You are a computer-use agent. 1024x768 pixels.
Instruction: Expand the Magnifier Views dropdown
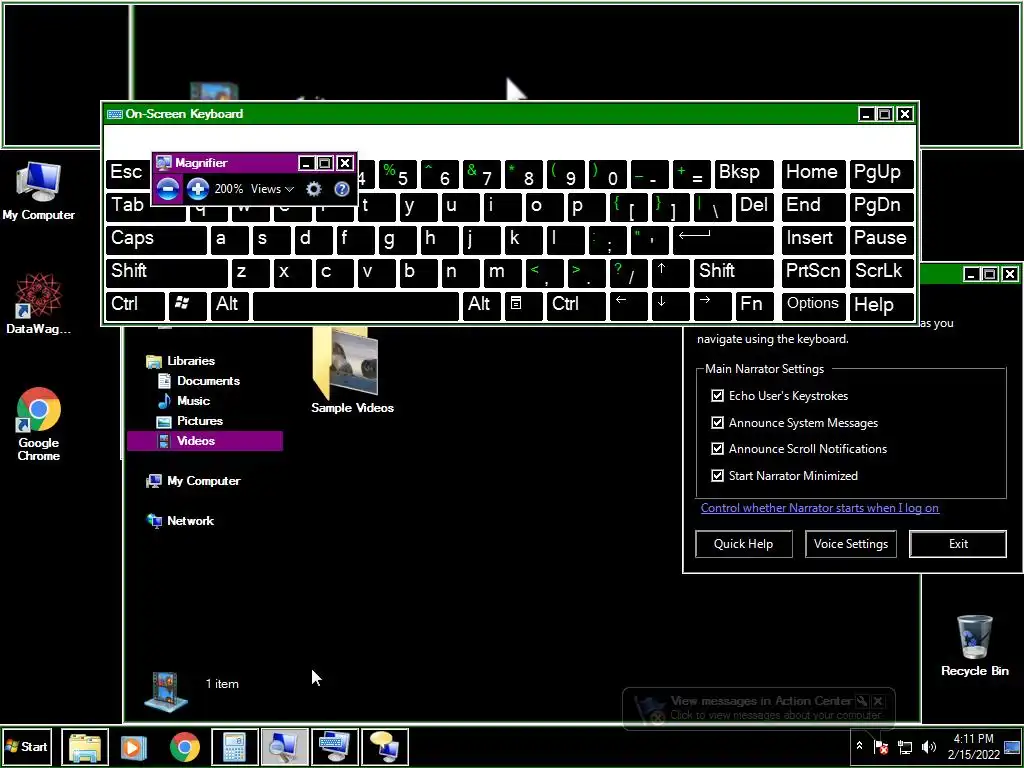[272, 189]
